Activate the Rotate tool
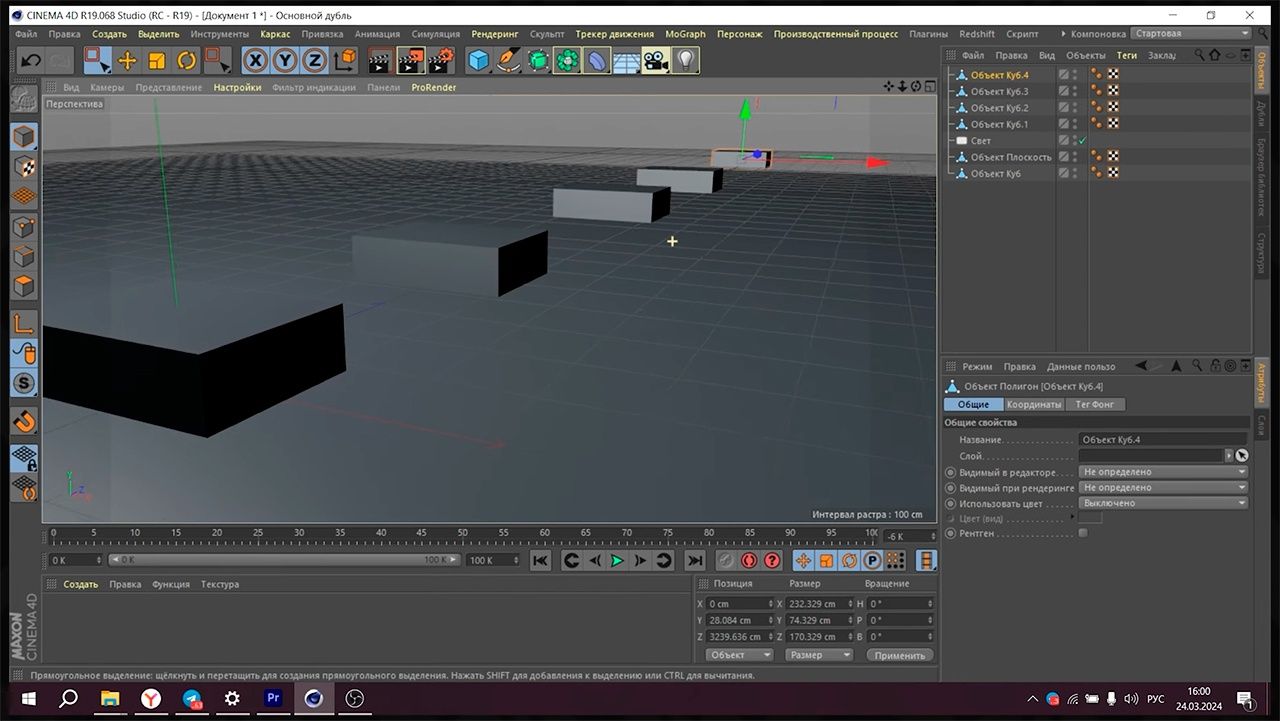This screenshot has height=721, width=1280. pos(187,61)
